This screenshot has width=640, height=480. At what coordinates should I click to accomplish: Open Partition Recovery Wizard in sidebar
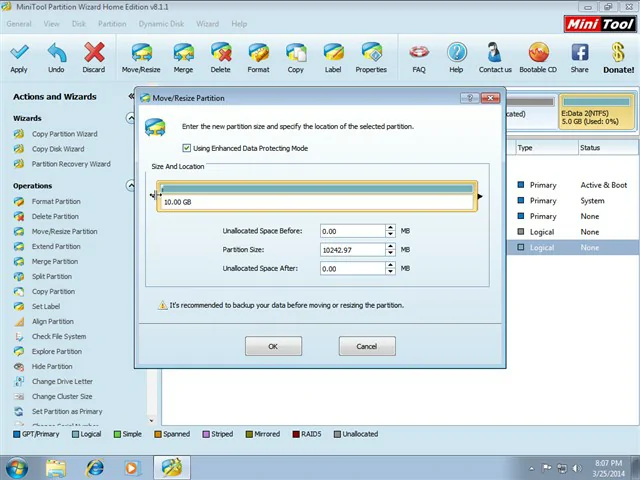coord(70,164)
